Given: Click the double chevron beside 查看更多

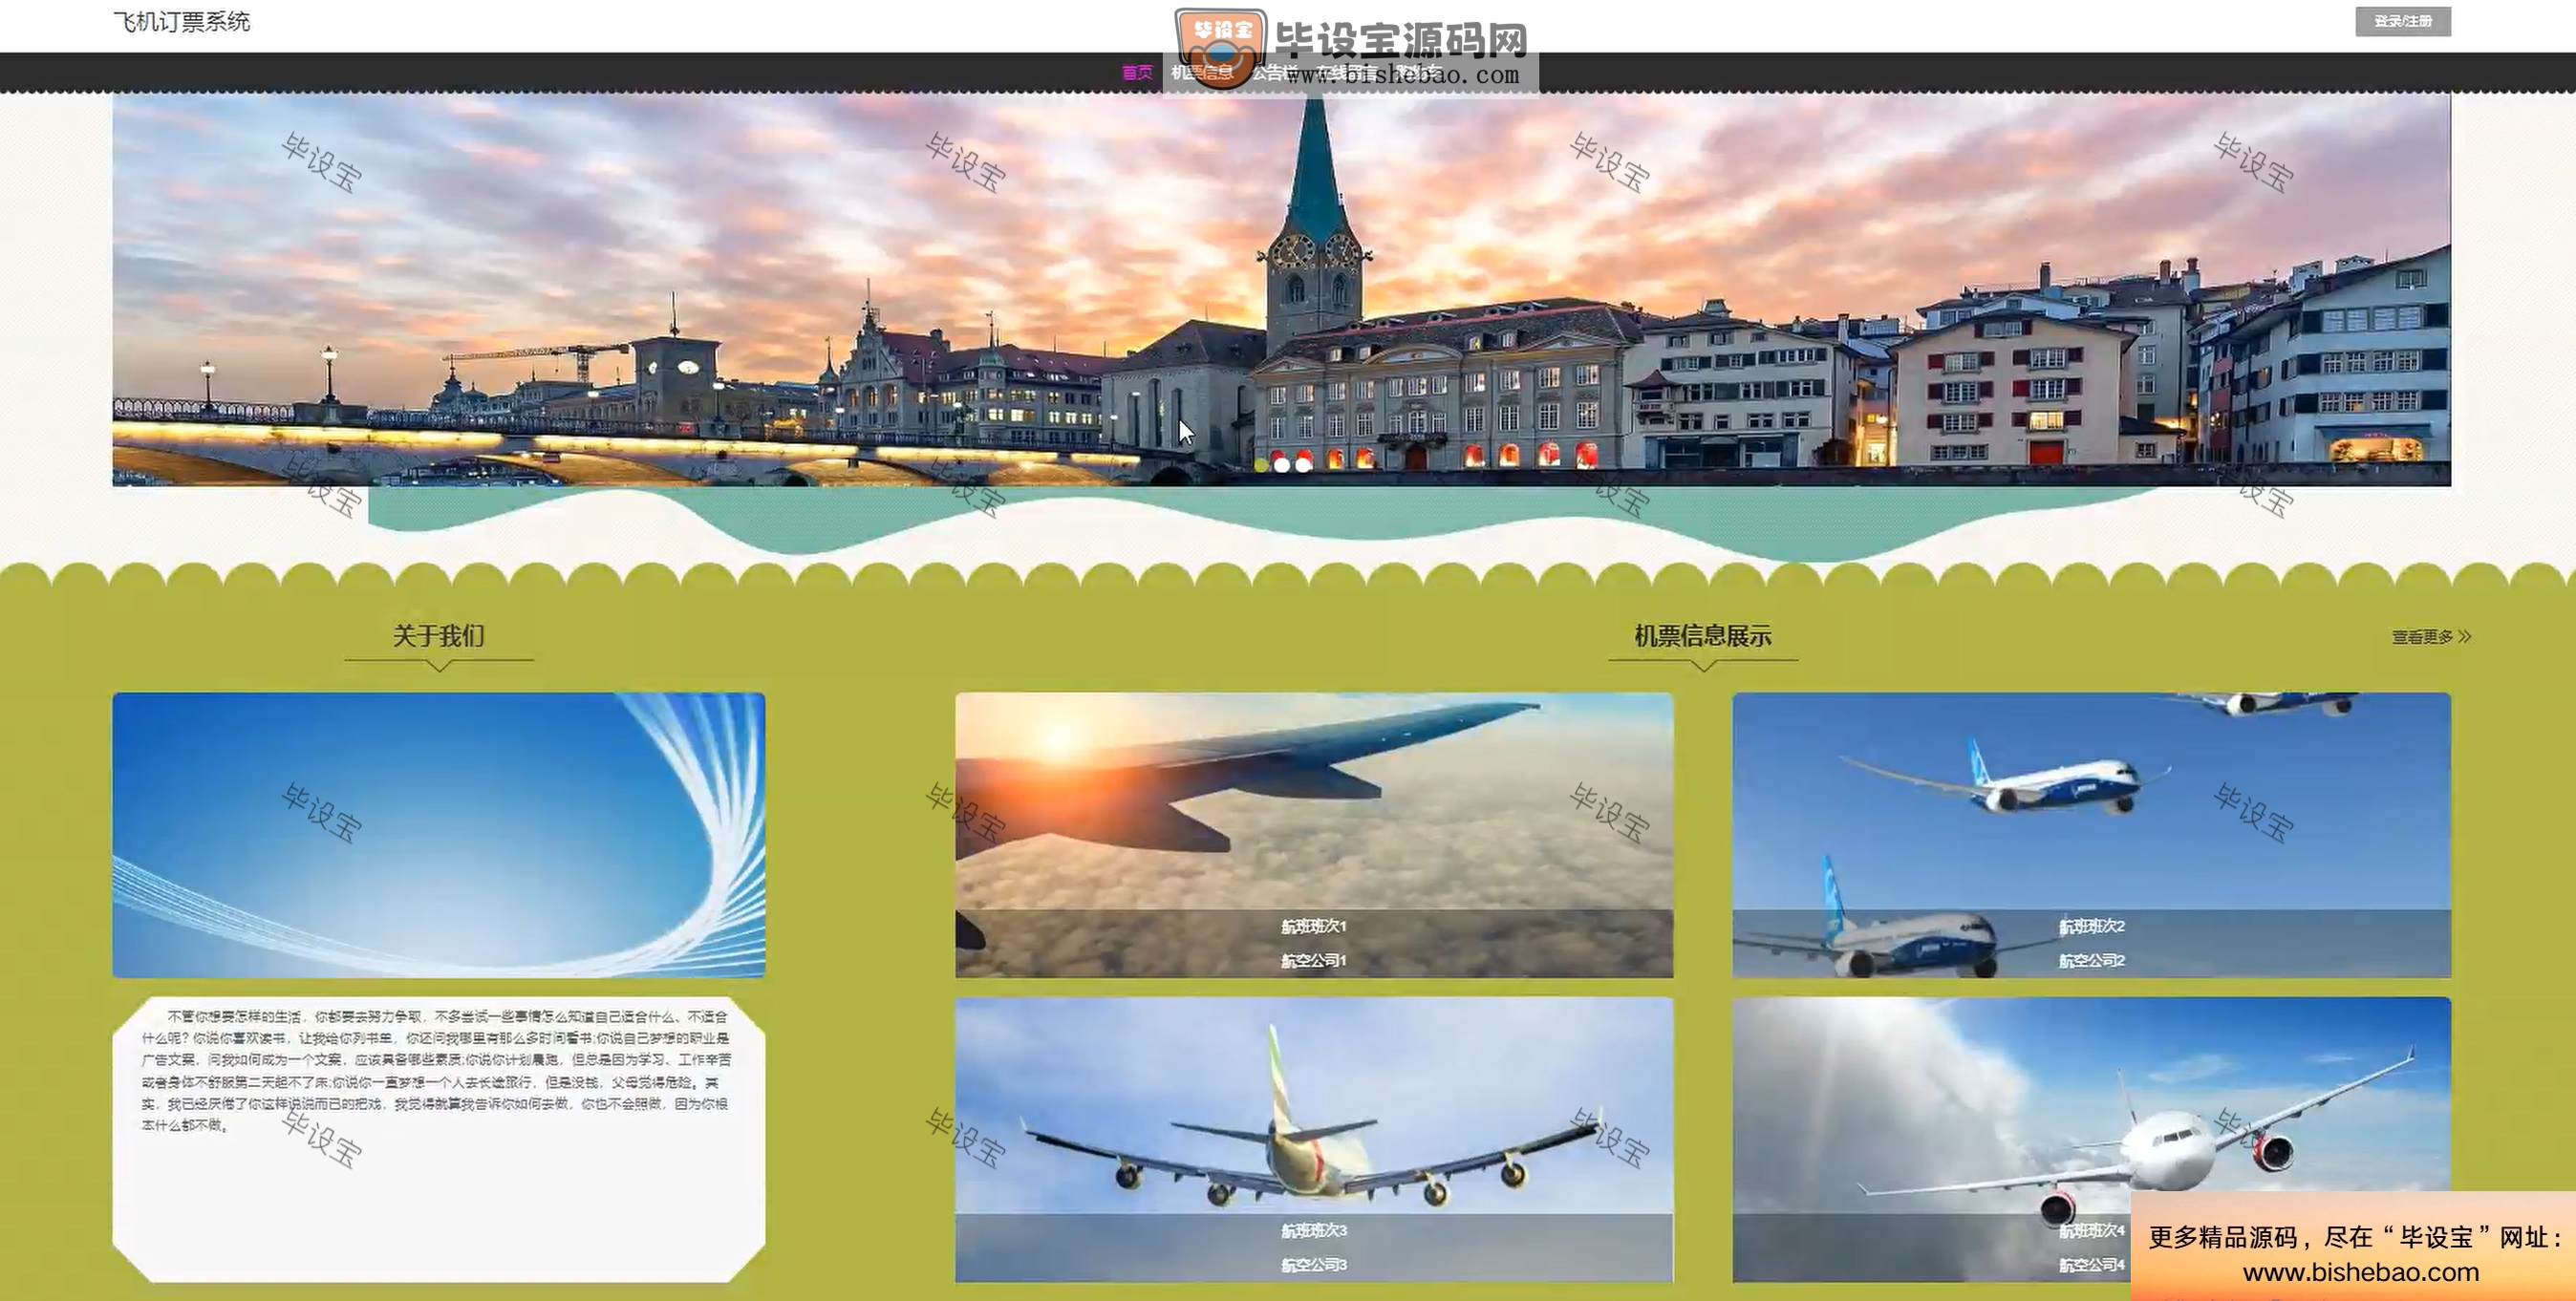Looking at the screenshot, I should pyautogui.click(x=2464, y=636).
